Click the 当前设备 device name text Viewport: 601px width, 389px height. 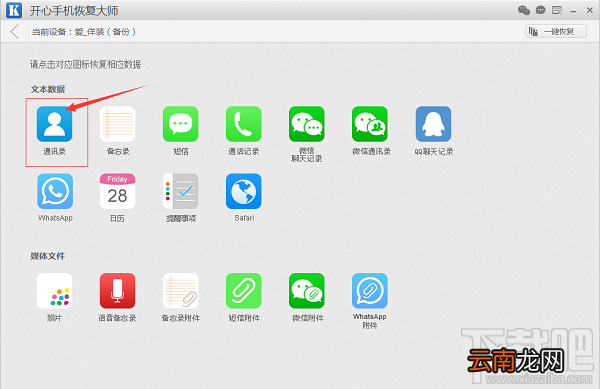click(84, 32)
